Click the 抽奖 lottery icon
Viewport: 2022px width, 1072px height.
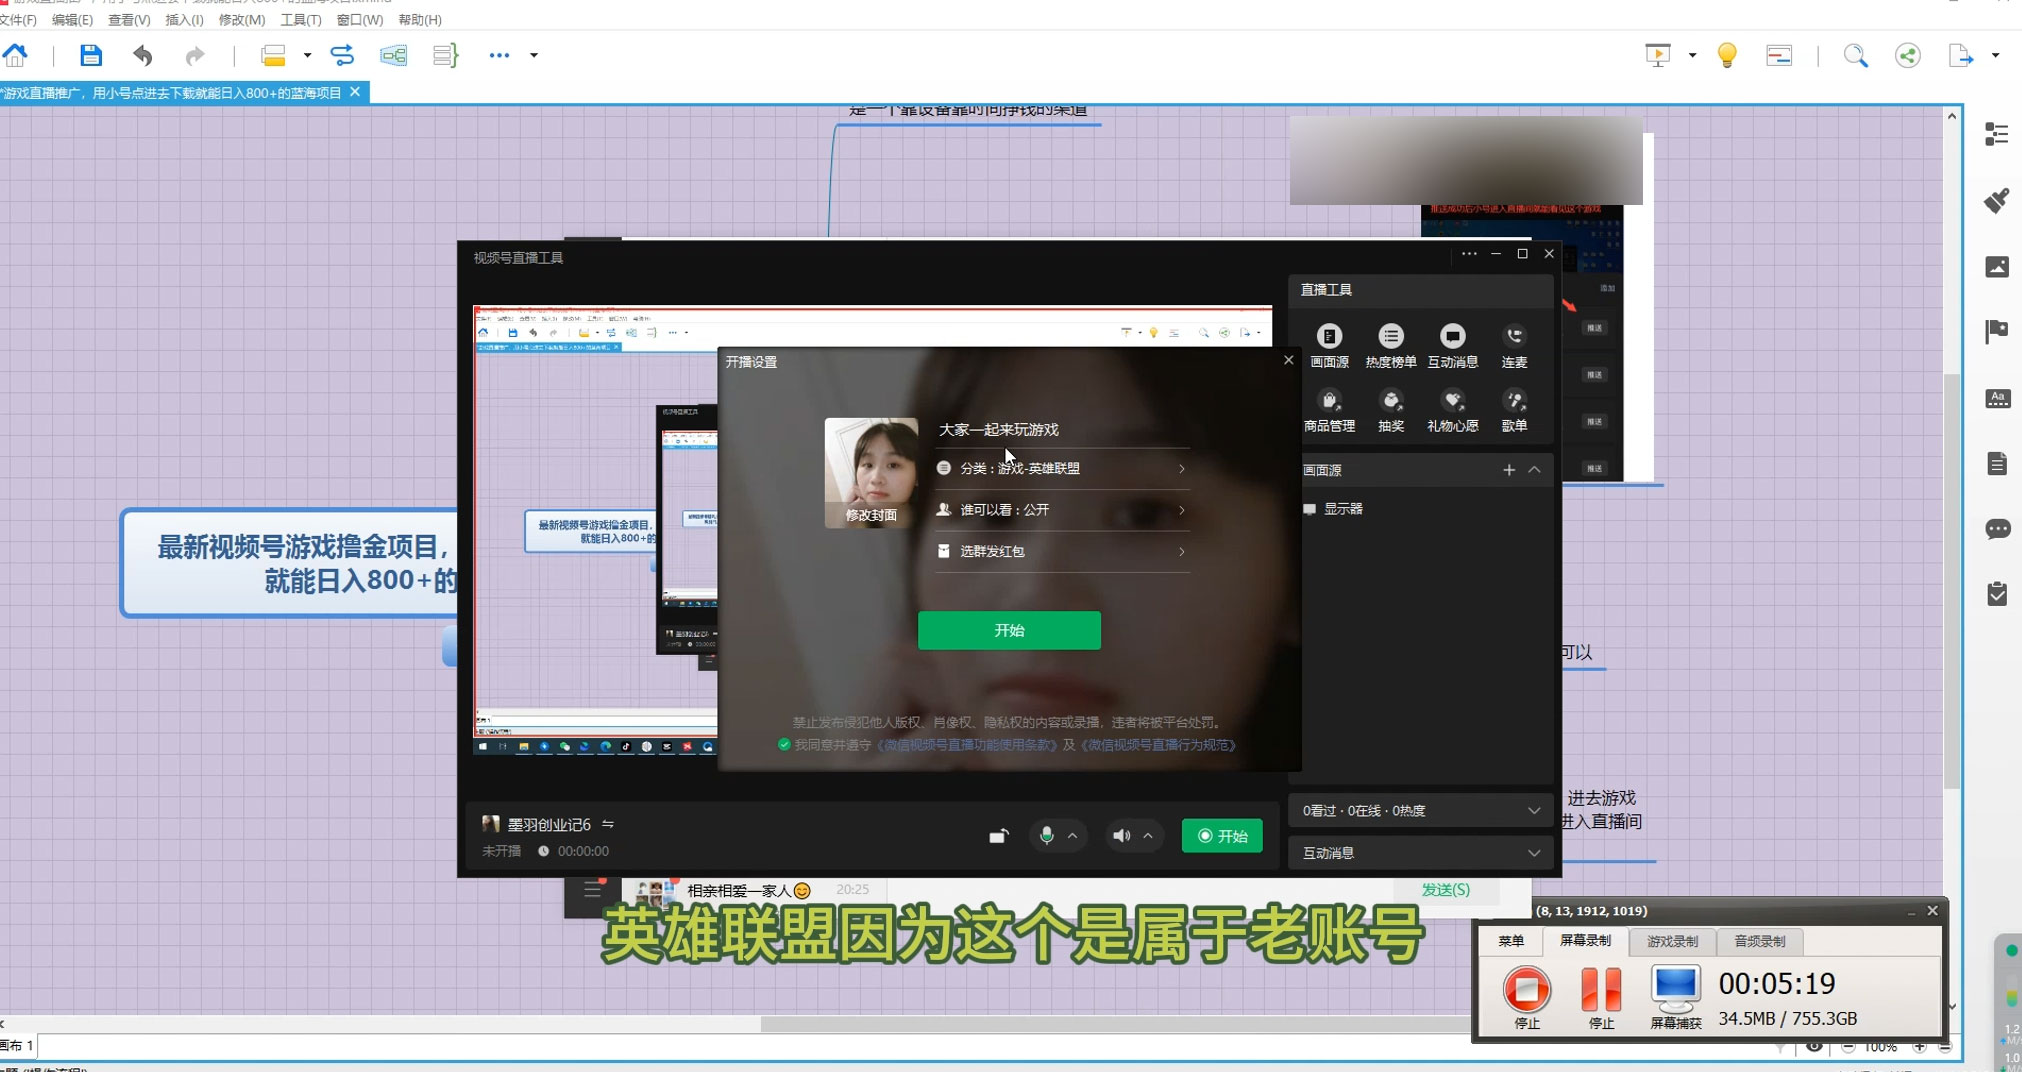tap(1390, 401)
